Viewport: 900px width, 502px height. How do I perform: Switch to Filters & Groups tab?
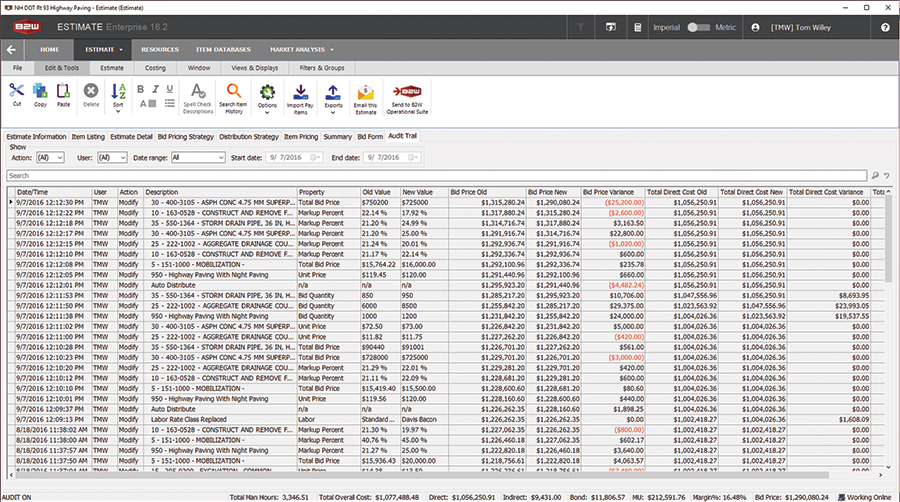(322, 68)
